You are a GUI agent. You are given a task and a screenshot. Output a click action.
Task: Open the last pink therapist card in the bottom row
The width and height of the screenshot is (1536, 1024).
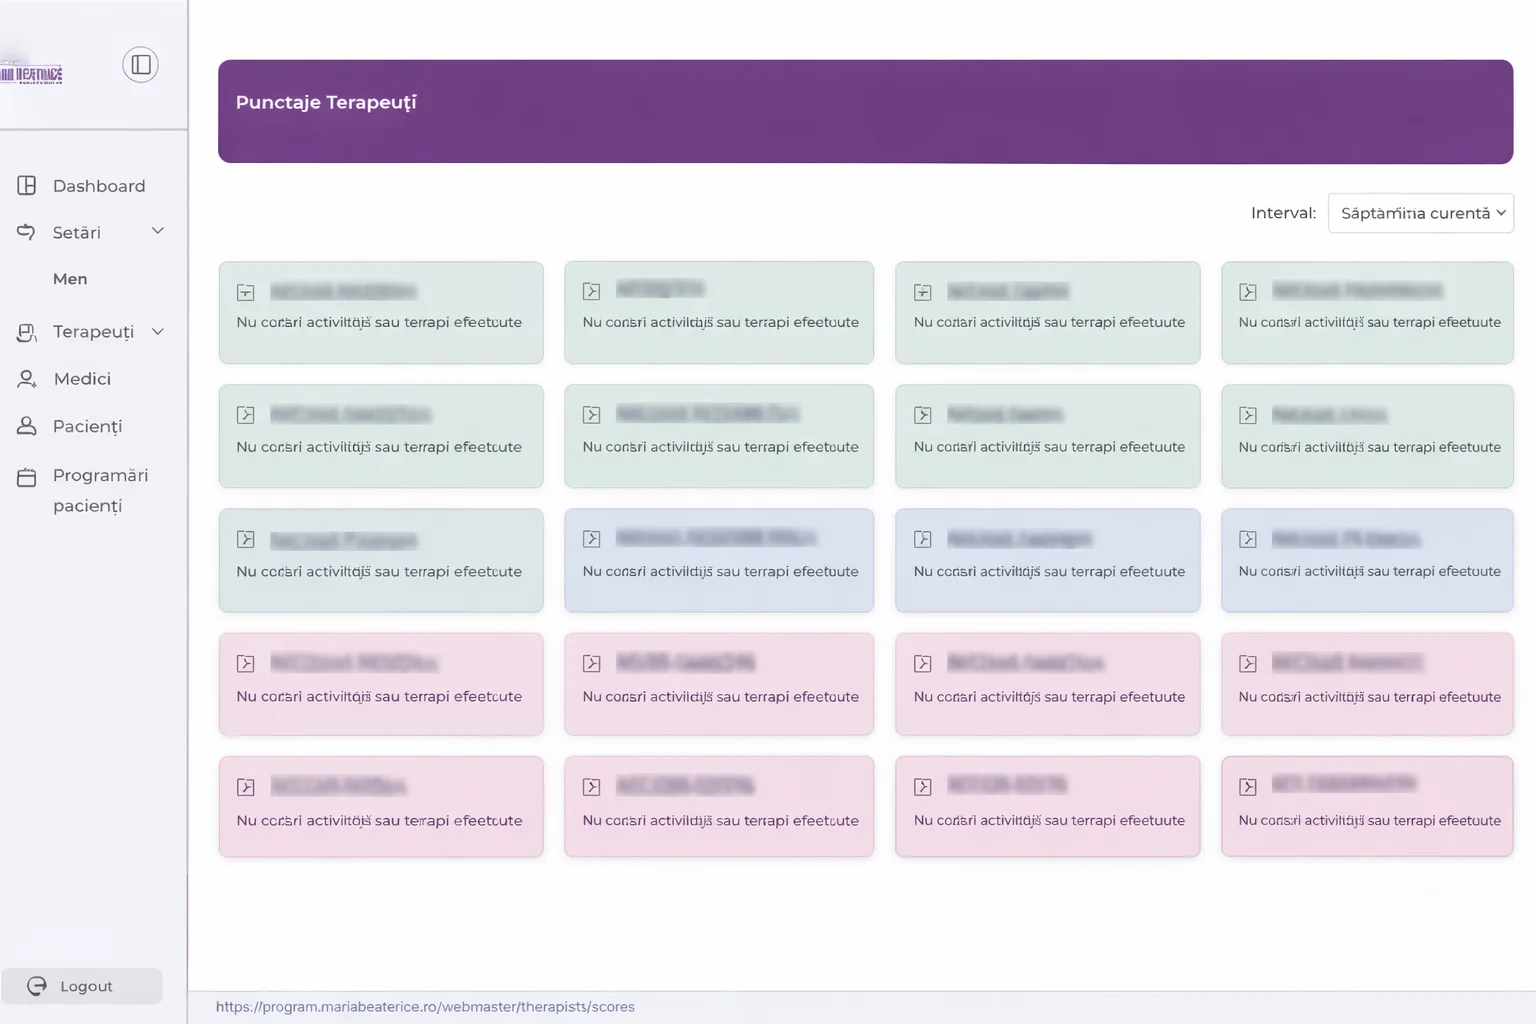[1367, 806]
